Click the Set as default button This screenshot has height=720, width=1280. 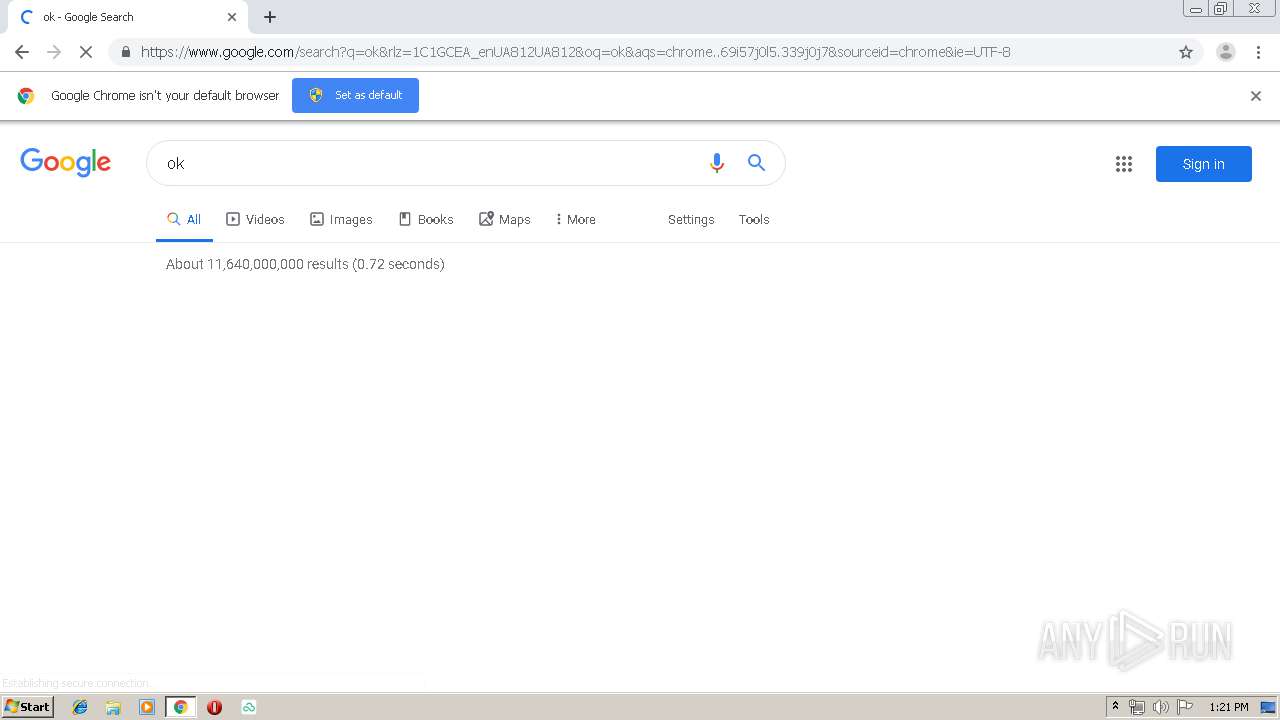tap(355, 95)
